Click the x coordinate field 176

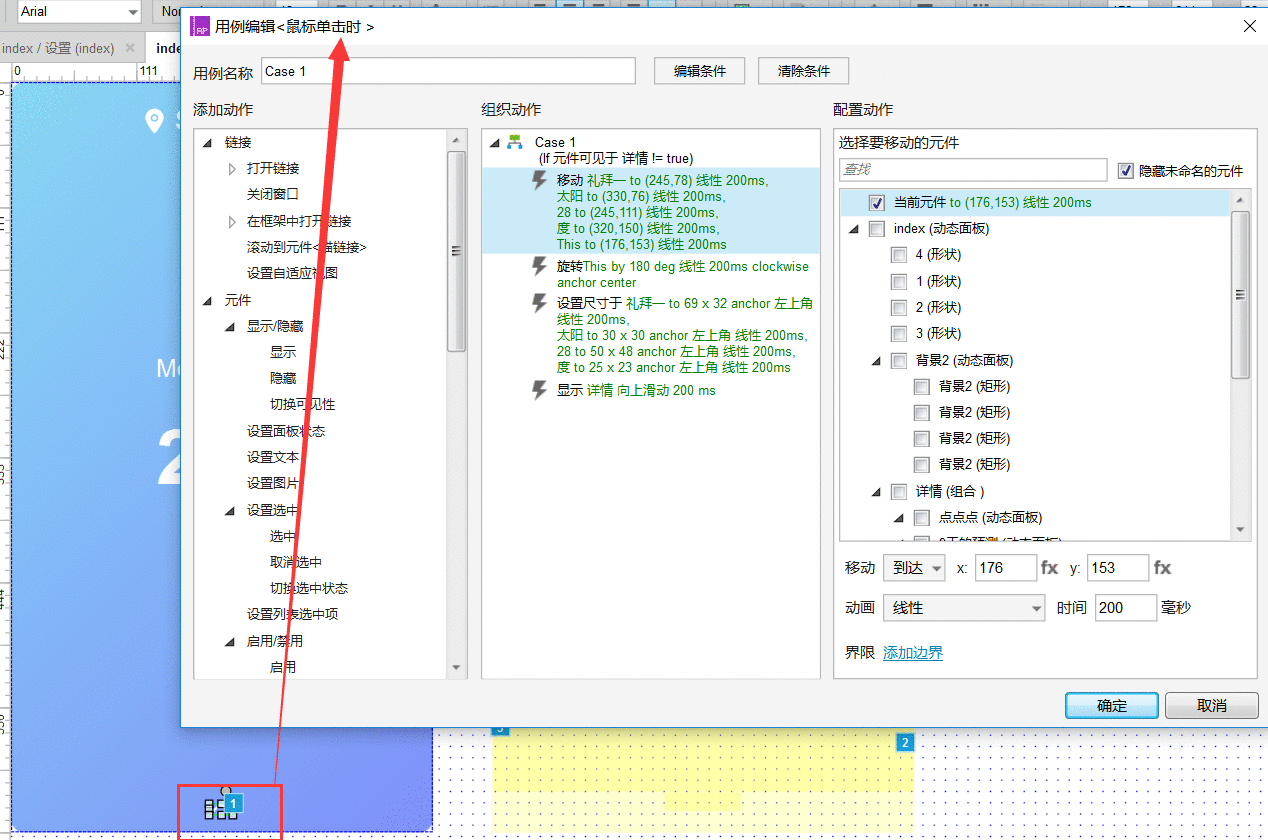[1006, 568]
